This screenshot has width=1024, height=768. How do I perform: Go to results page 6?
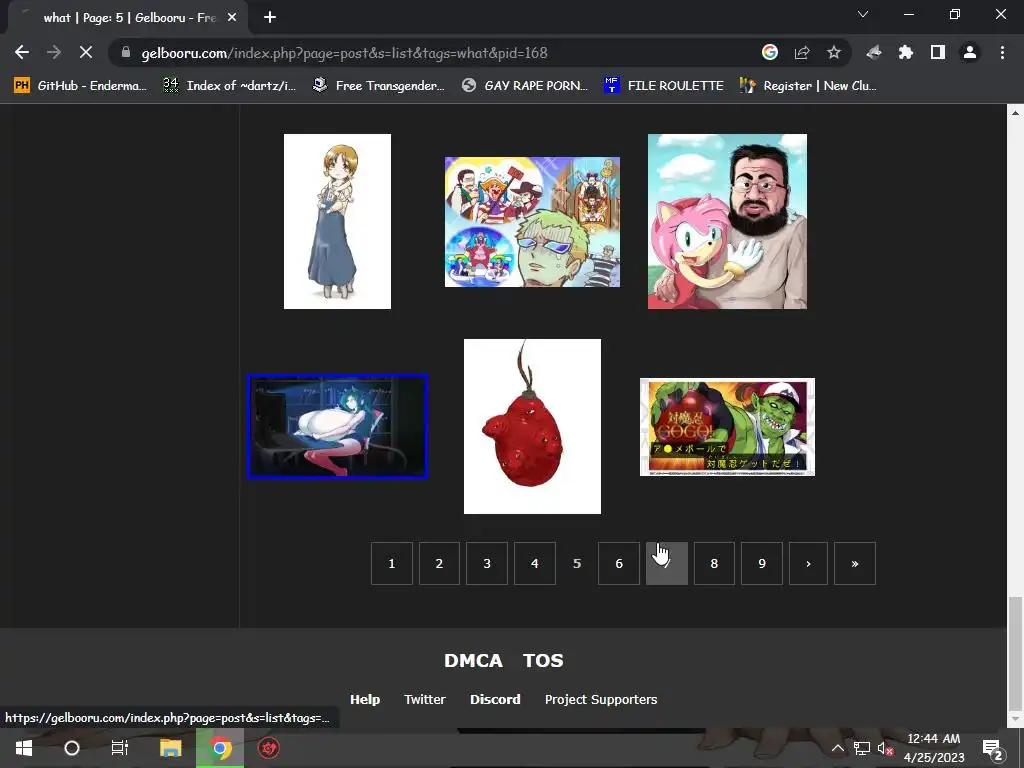[x=618, y=563]
